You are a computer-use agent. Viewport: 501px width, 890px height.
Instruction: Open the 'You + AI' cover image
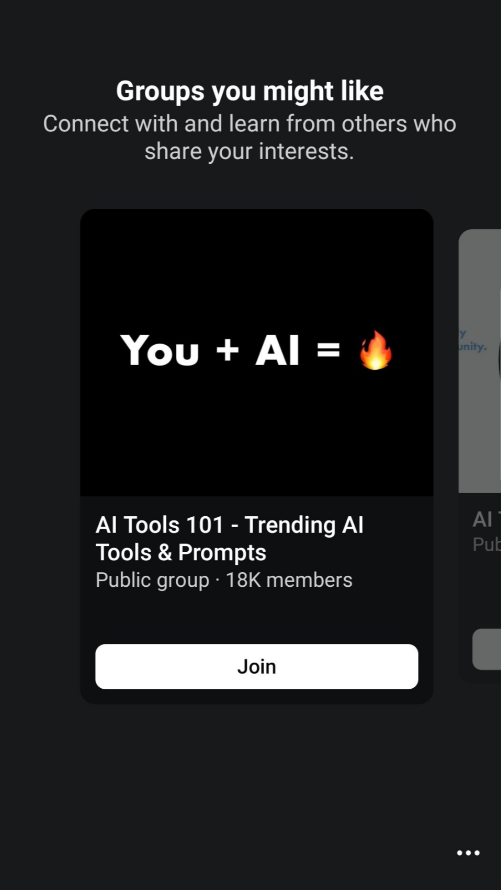[x=256, y=352]
